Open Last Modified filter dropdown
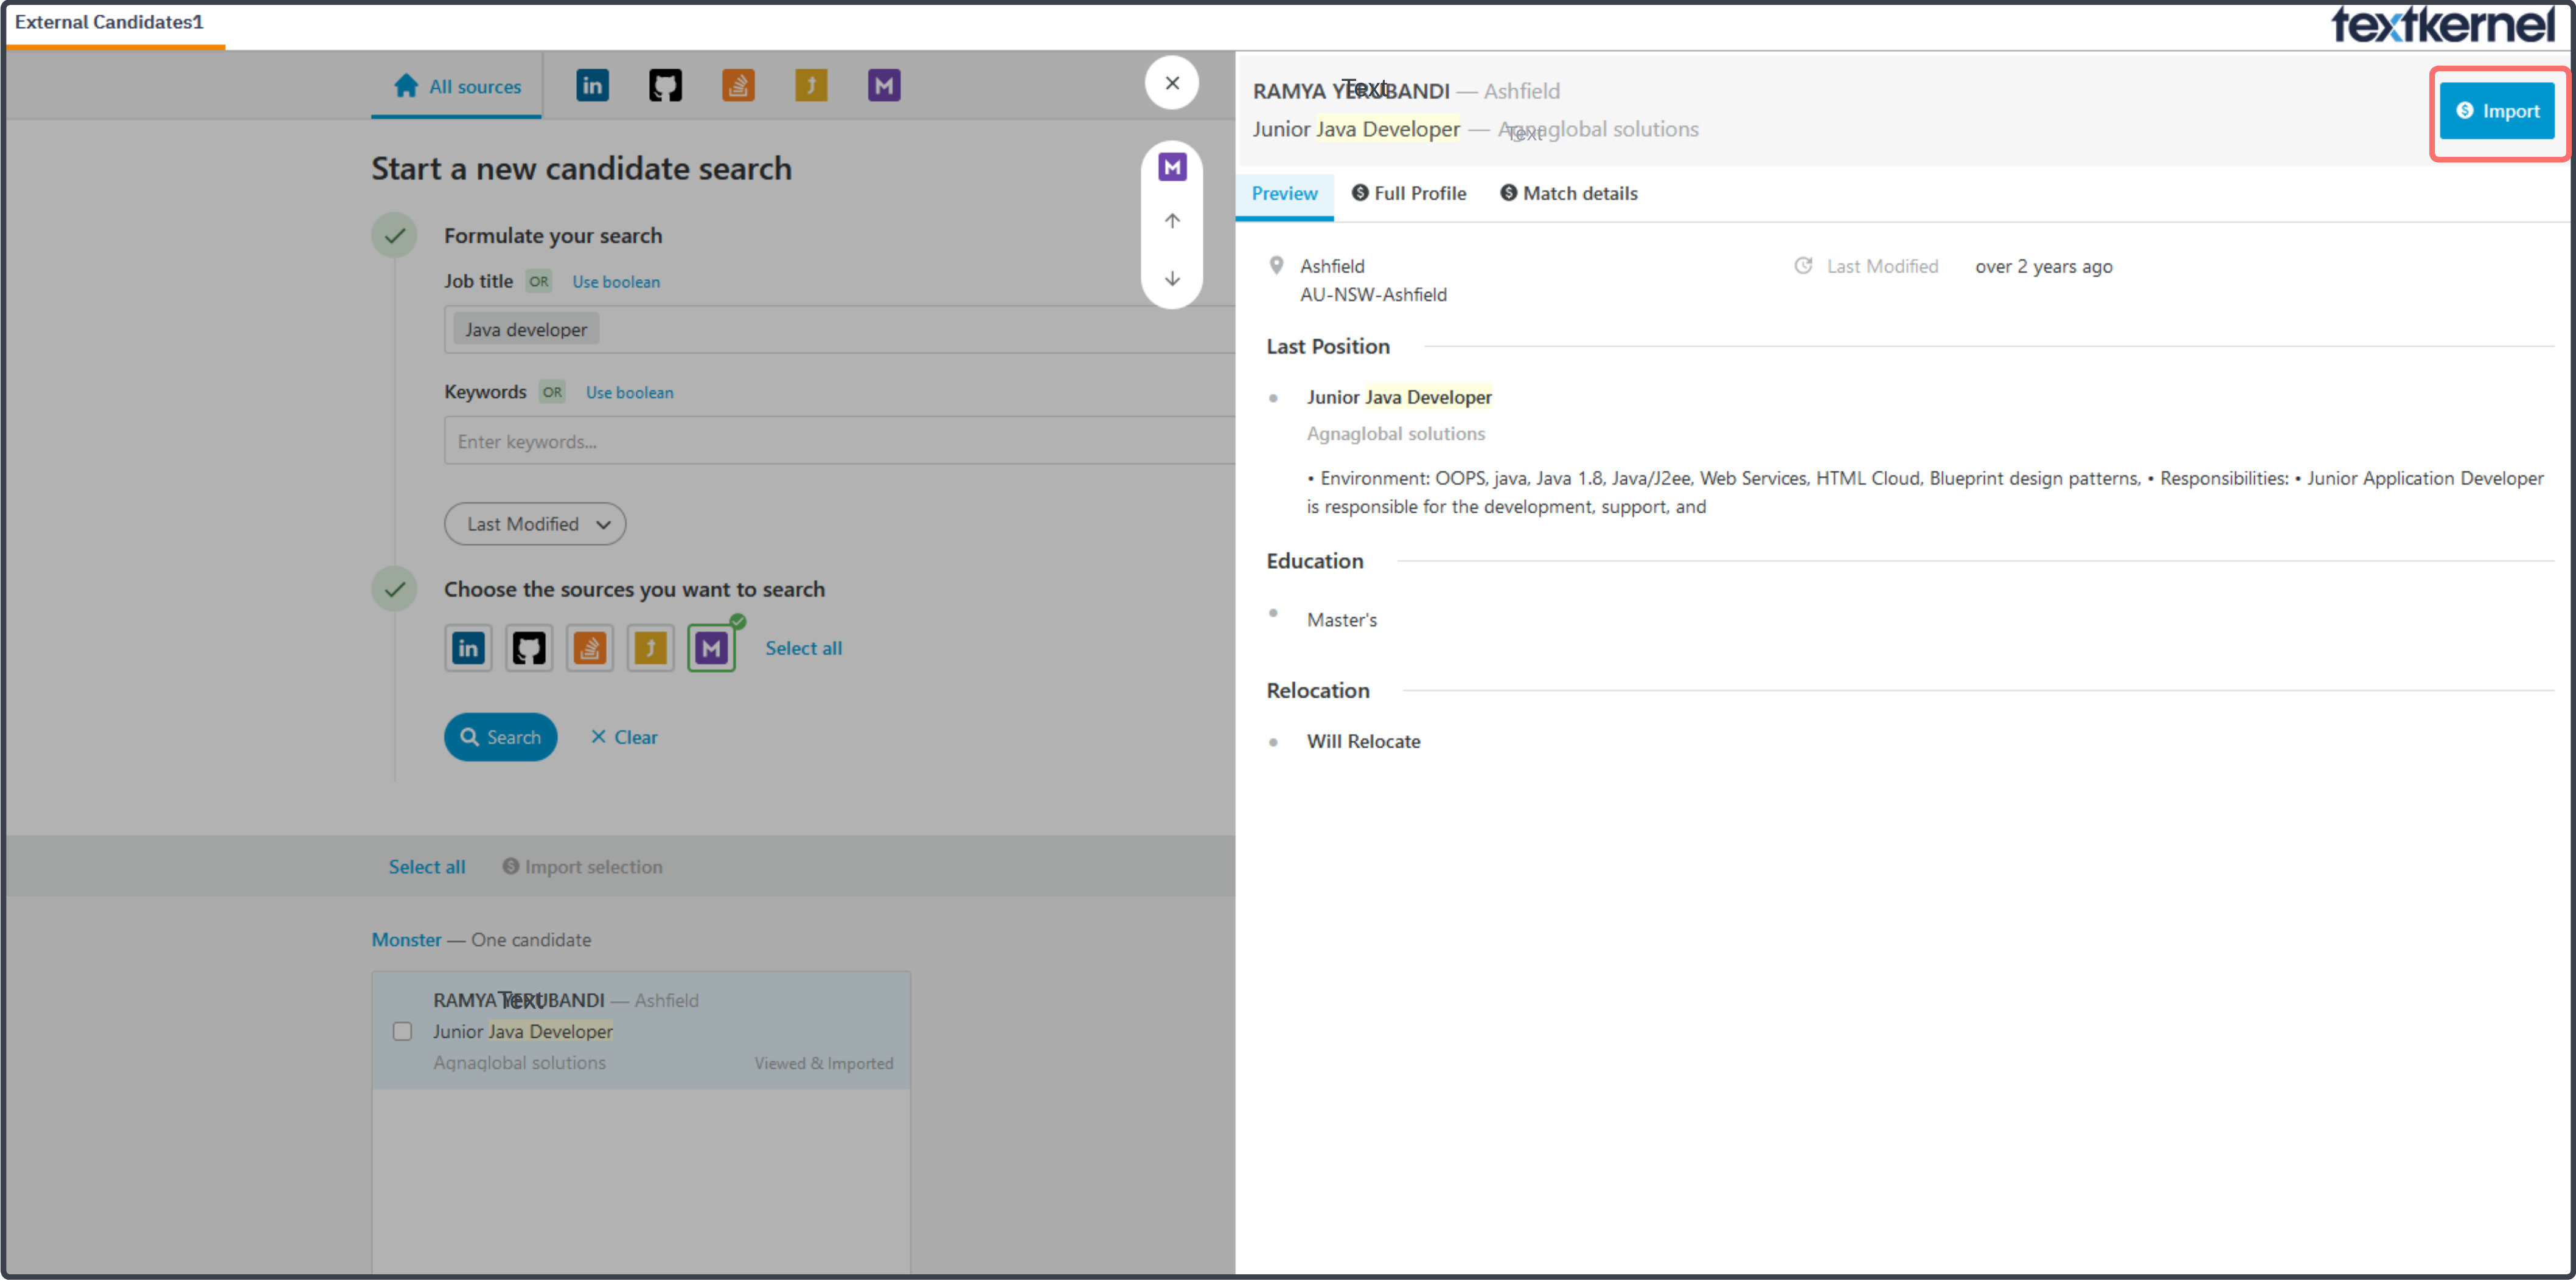The width and height of the screenshot is (2576, 1281). click(x=535, y=525)
